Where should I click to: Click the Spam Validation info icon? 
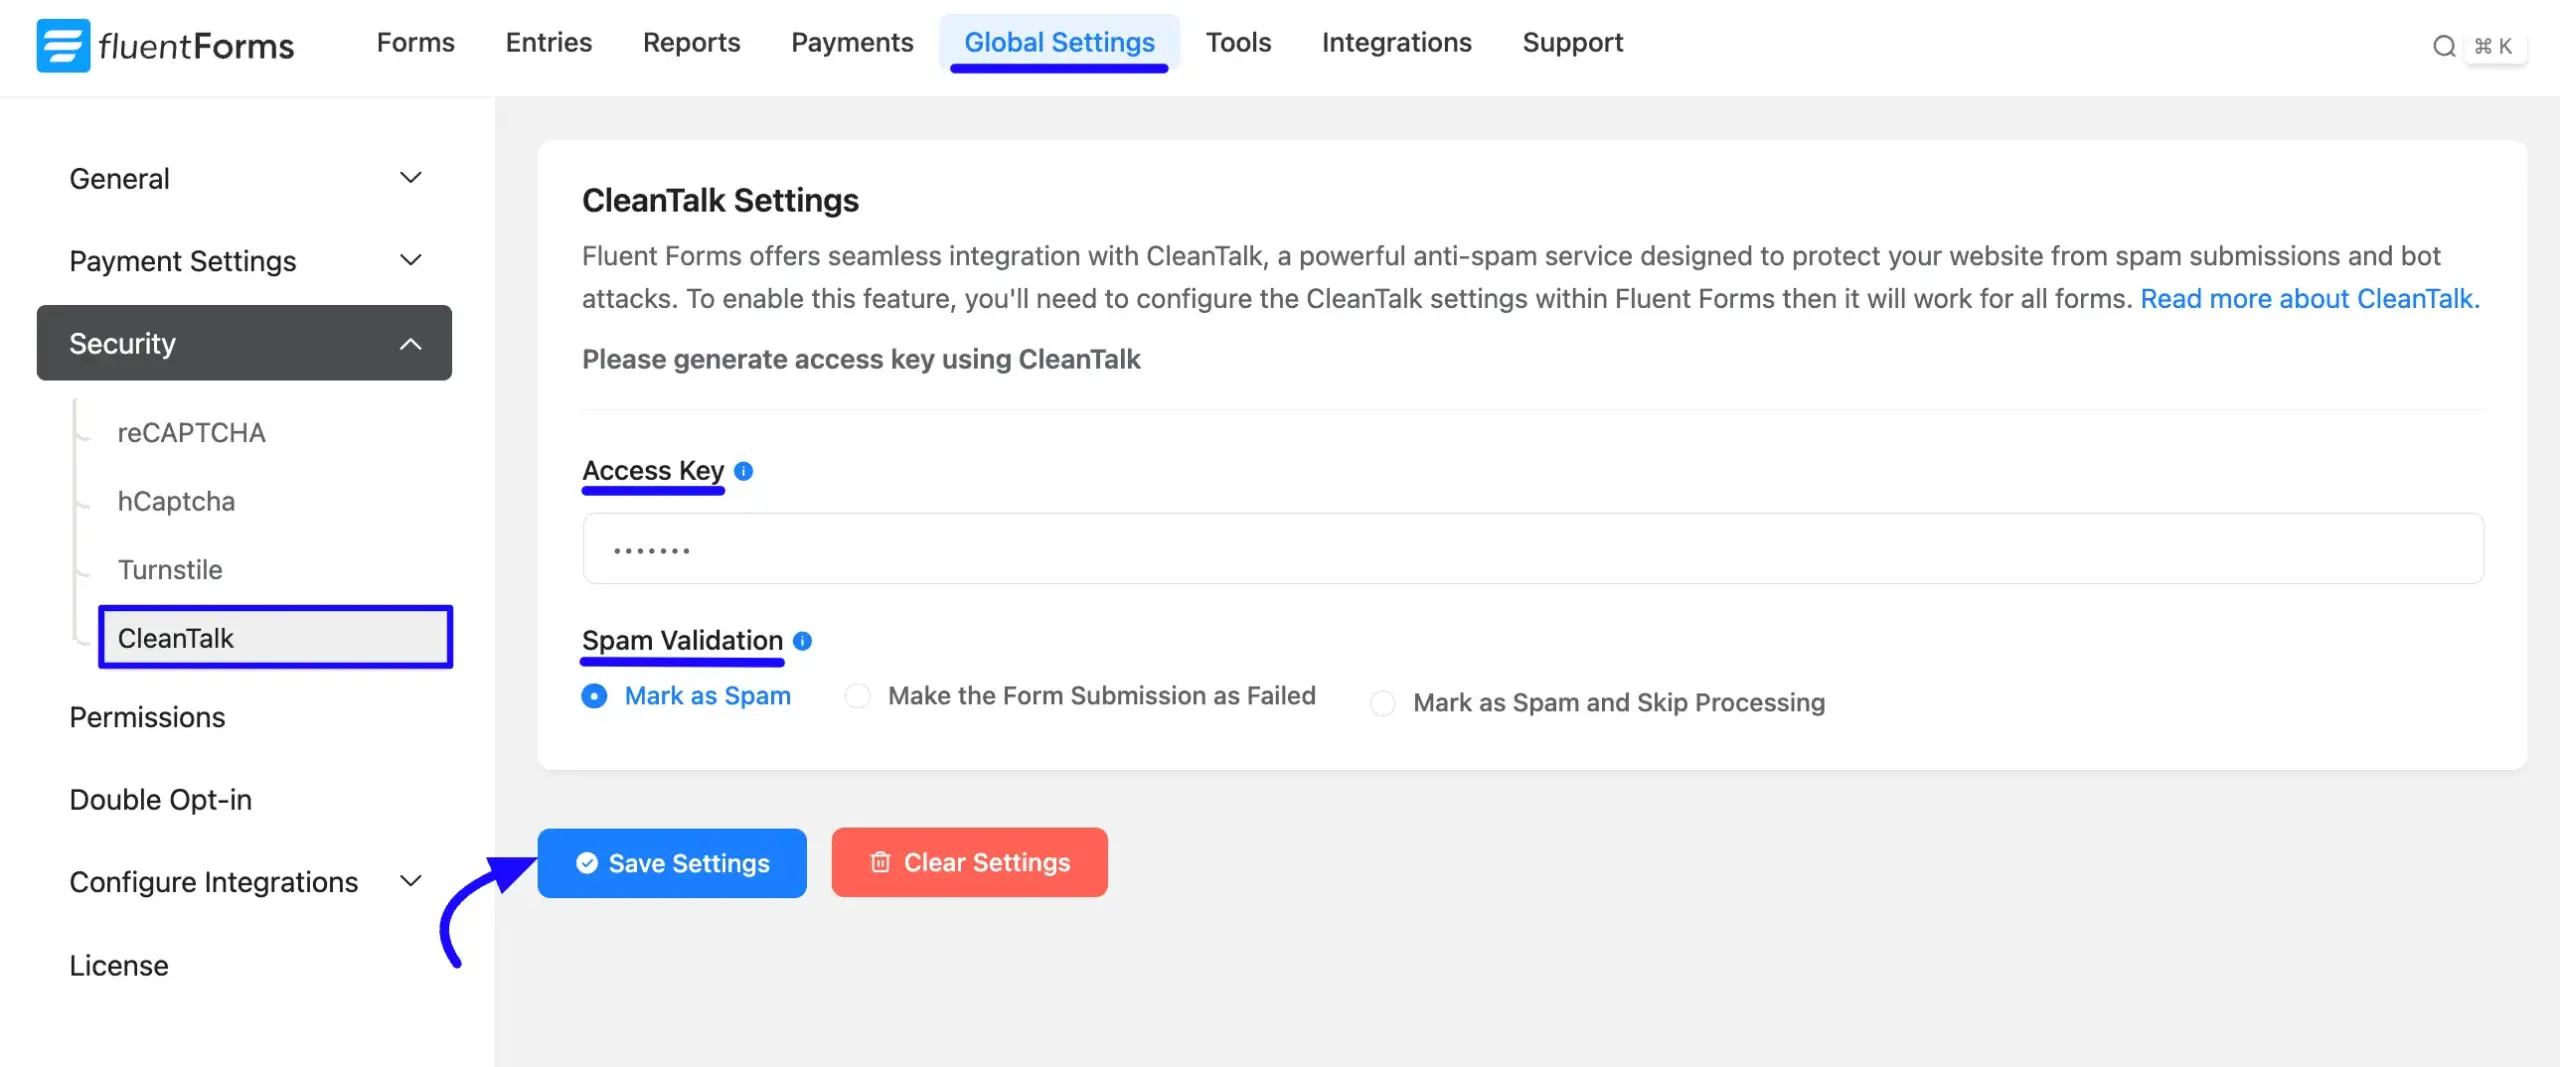click(x=802, y=641)
